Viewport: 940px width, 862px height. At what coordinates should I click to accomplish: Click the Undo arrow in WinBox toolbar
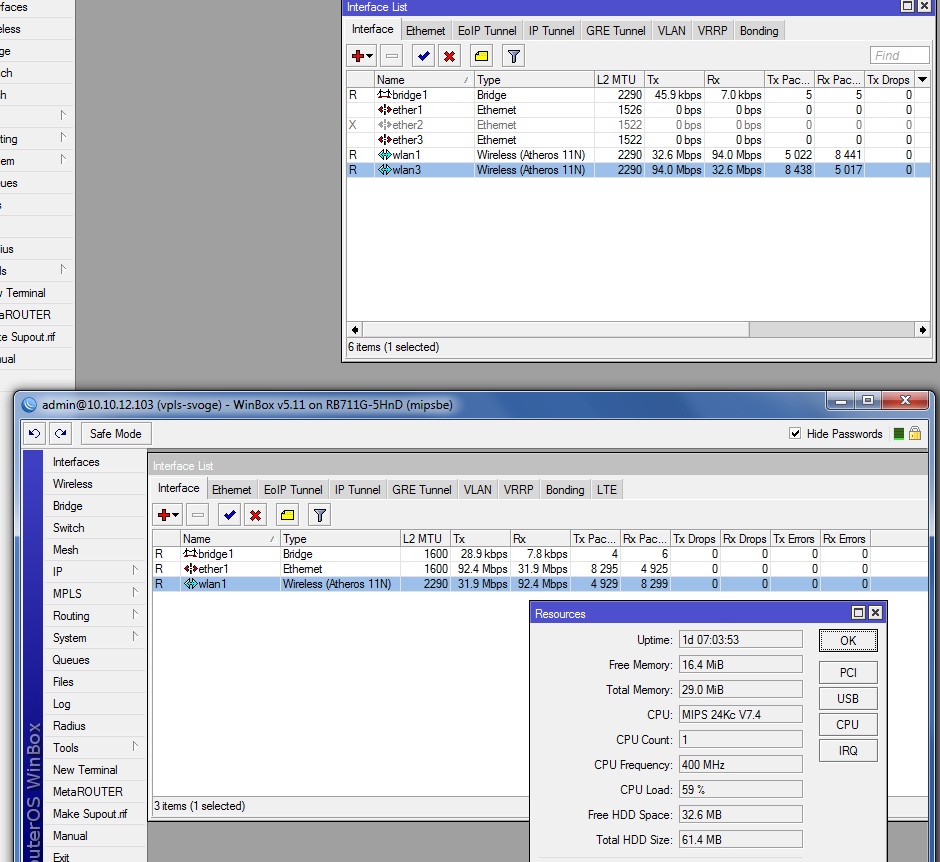[x=35, y=433]
